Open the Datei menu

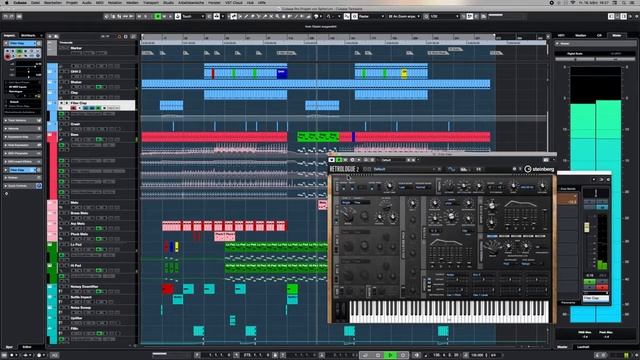(36, 2)
